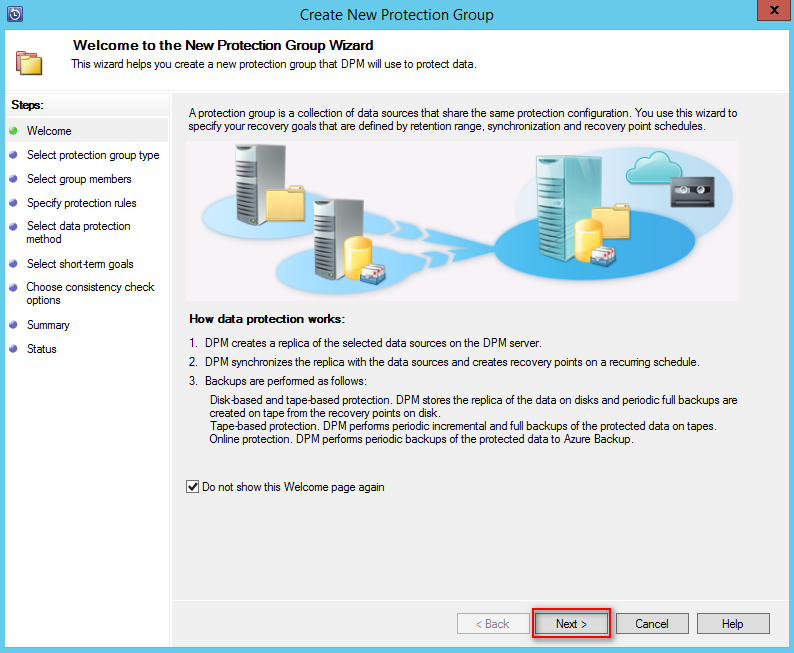The height and width of the screenshot is (653, 794).
Task: Click the cloud icon in the illustration
Action: 653,168
